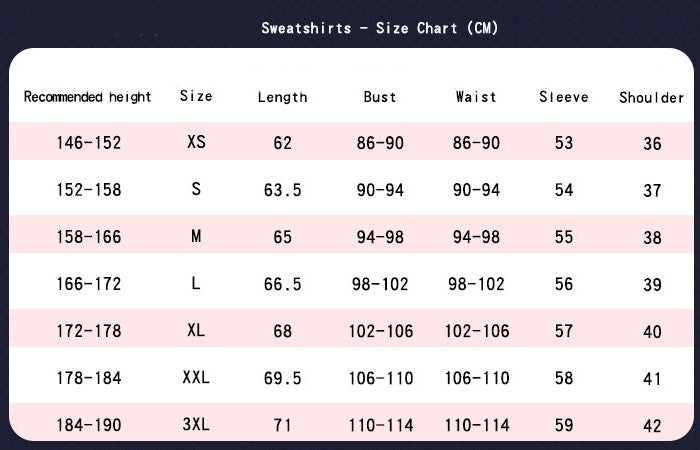
Task: Click the 146-152 height range cell
Action: (x=88, y=143)
